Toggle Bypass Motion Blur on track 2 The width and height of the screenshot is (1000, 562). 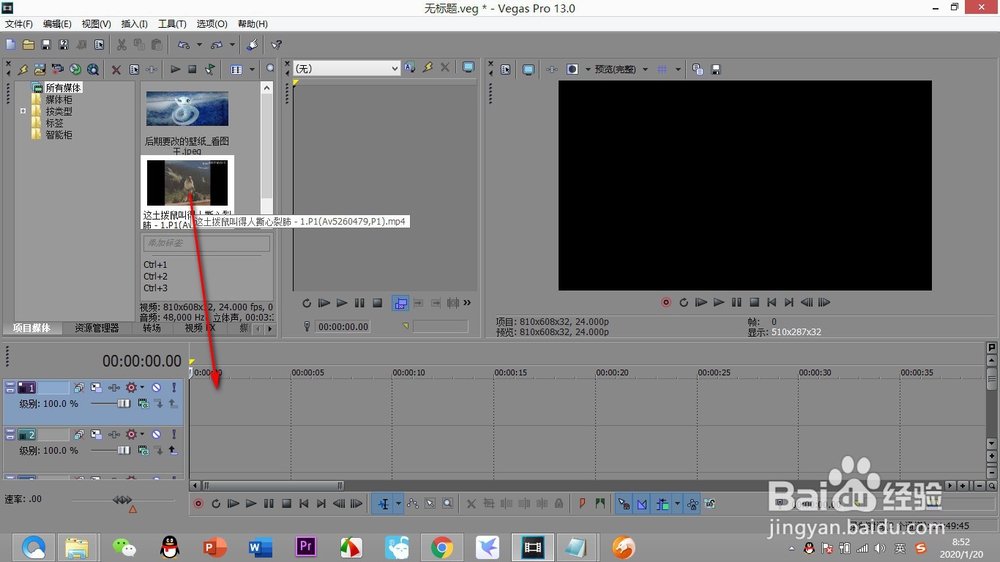click(78, 434)
